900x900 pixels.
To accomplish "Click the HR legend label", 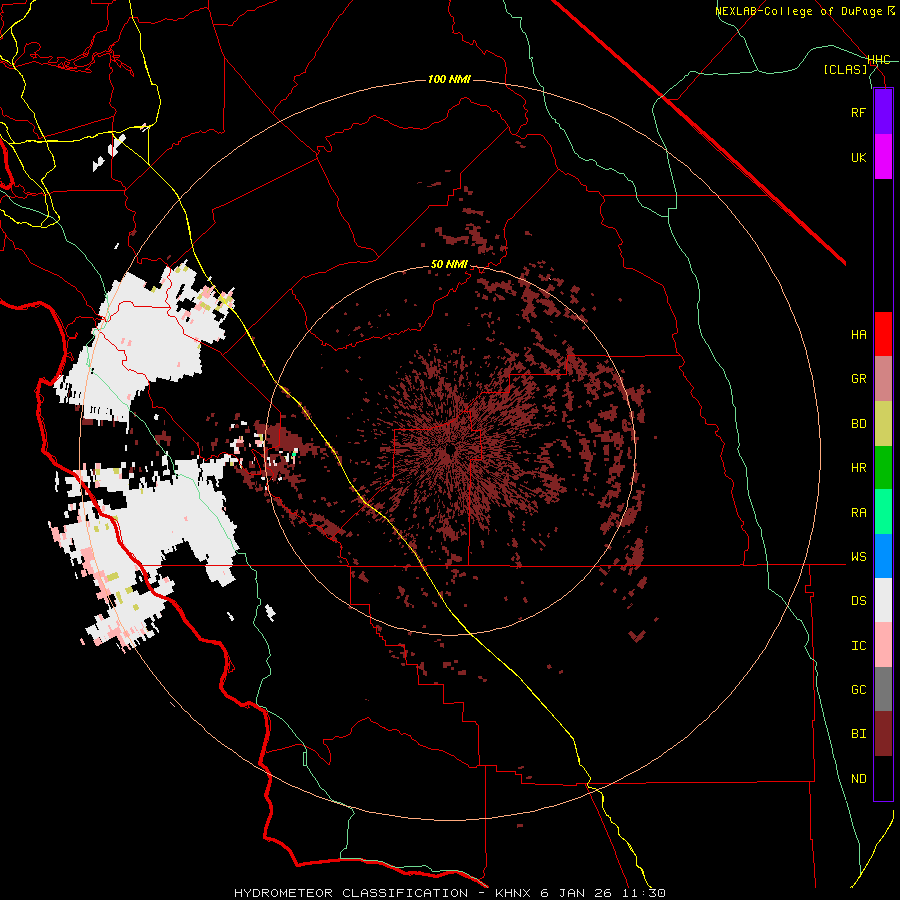I will click(x=858, y=468).
